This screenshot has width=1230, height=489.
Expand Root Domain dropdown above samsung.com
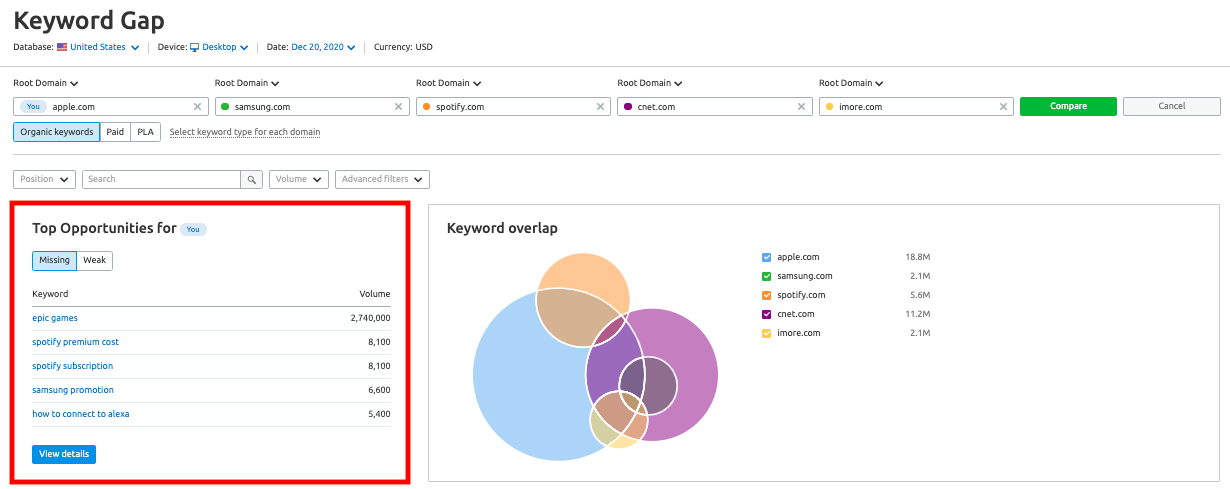(x=247, y=83)
